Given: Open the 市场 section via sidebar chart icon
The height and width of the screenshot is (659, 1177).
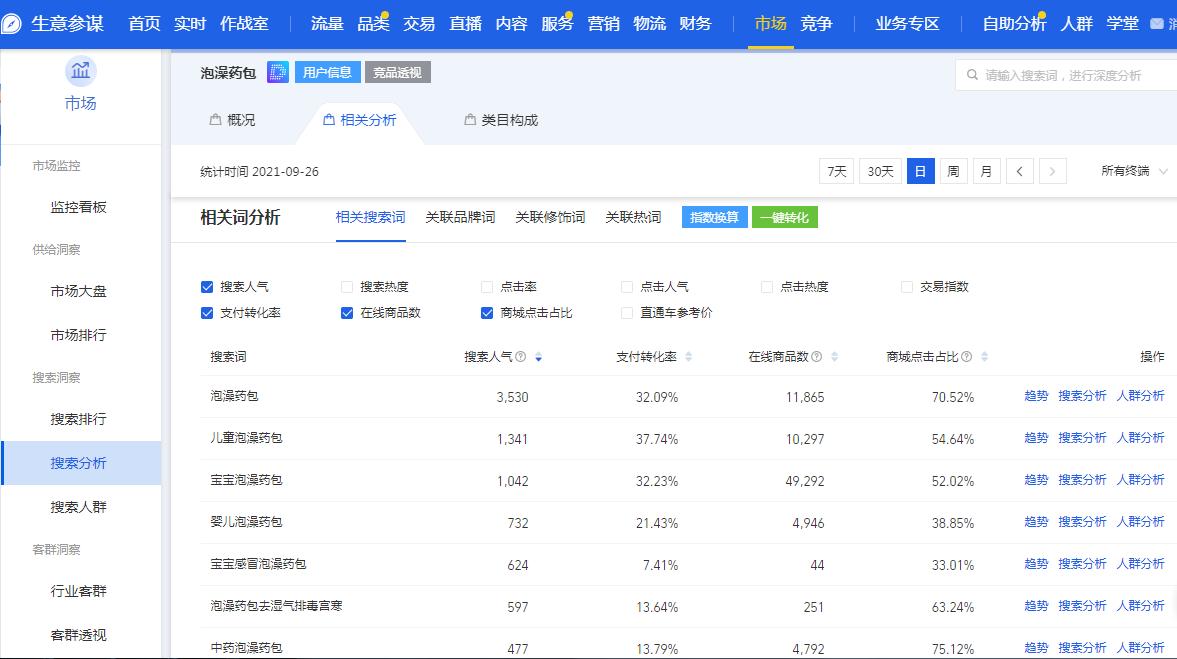Looking at the screenshot, I should (79, 70).
